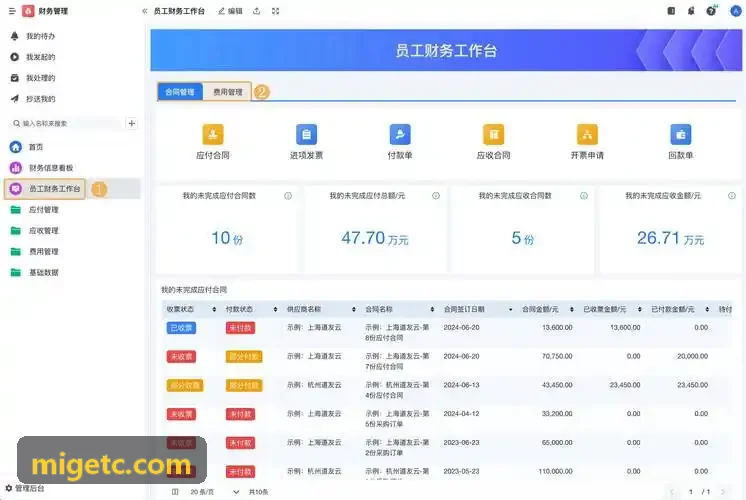Sort by 收票状态 column arrow
Image resolution: width=746 pixels, height=500 pixels.
click(214, 310)
